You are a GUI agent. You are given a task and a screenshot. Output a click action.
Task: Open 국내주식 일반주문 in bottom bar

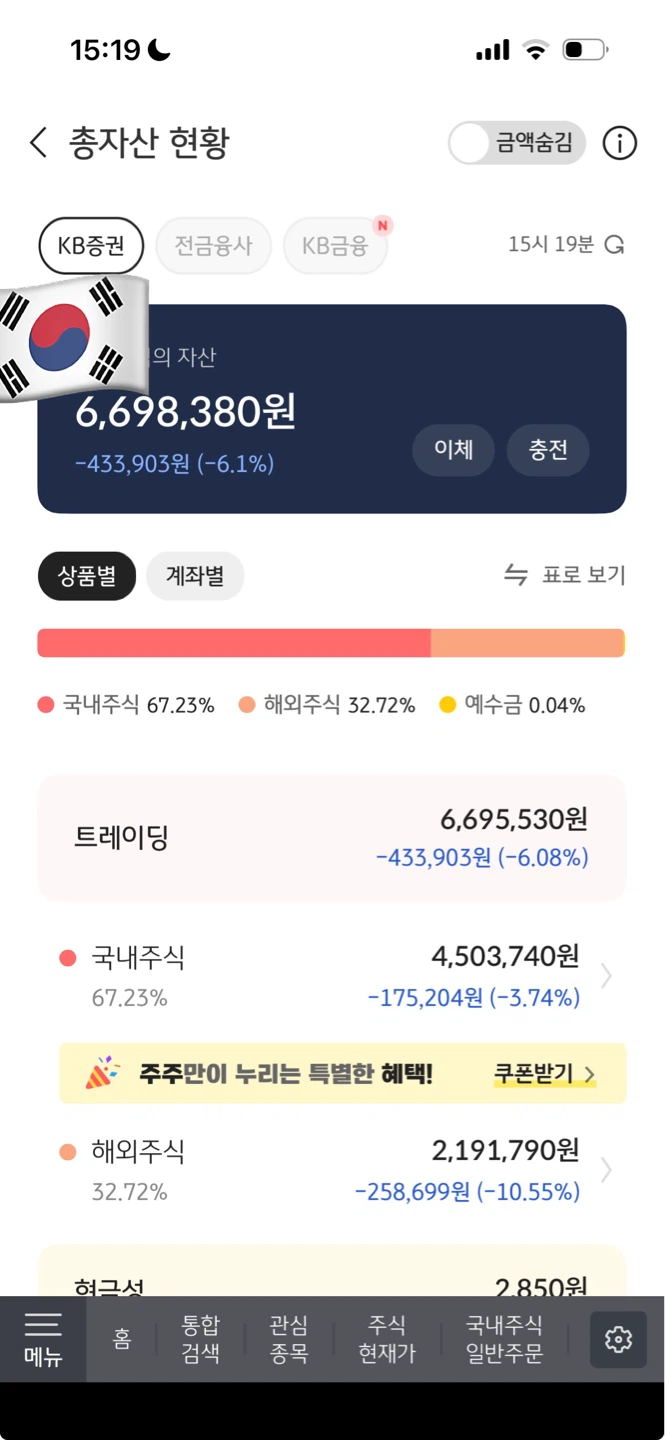[504, 1339]
